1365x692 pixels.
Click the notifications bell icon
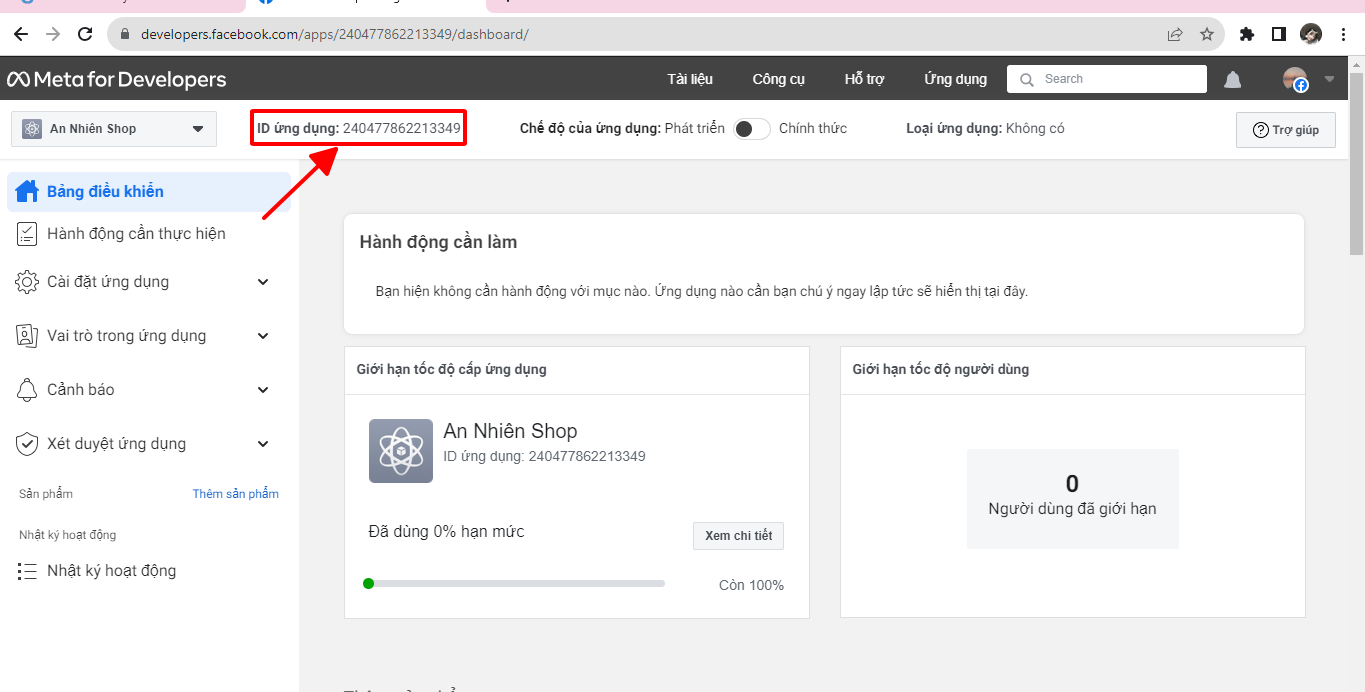tap(1233, 80)
